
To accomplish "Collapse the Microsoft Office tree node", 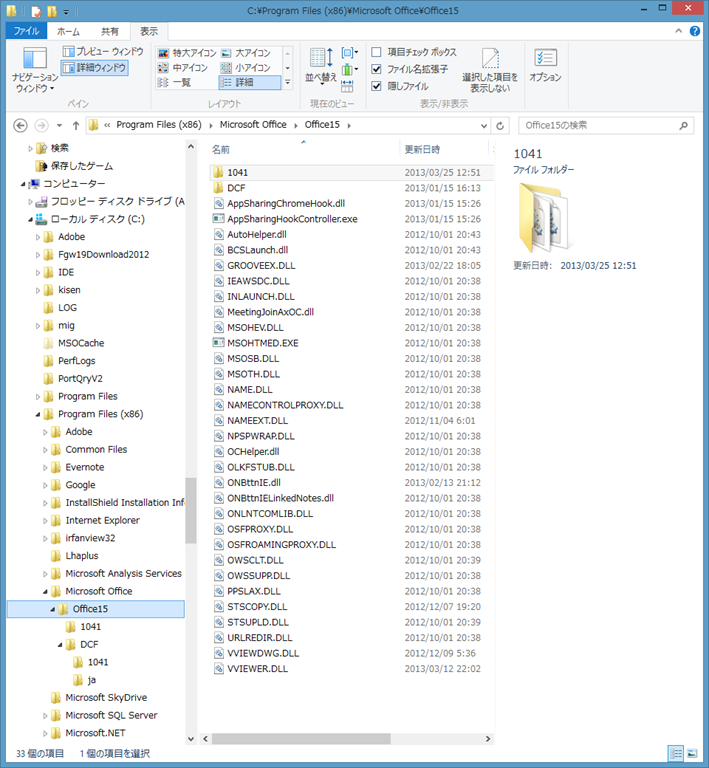I will [45, 592].
